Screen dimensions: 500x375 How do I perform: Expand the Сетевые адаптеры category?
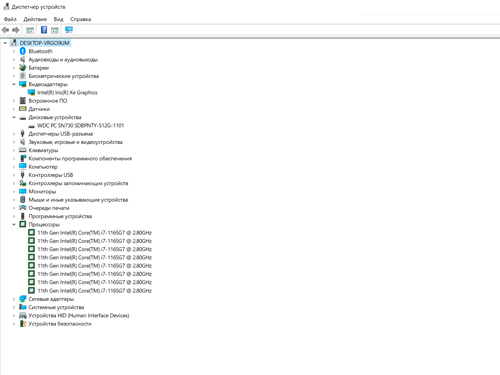tap(14, 299)
